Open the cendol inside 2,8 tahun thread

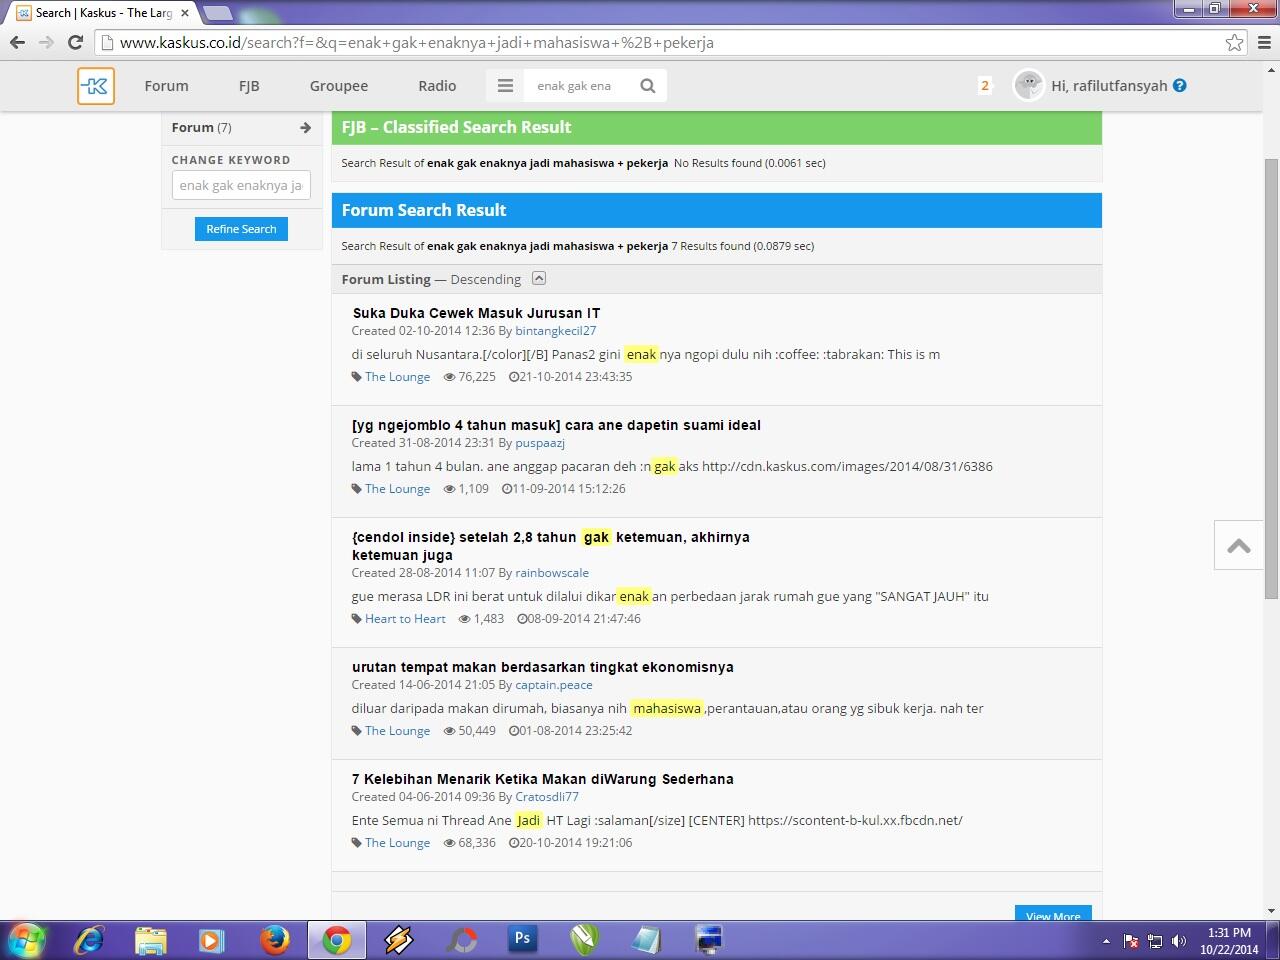[551, 546]
